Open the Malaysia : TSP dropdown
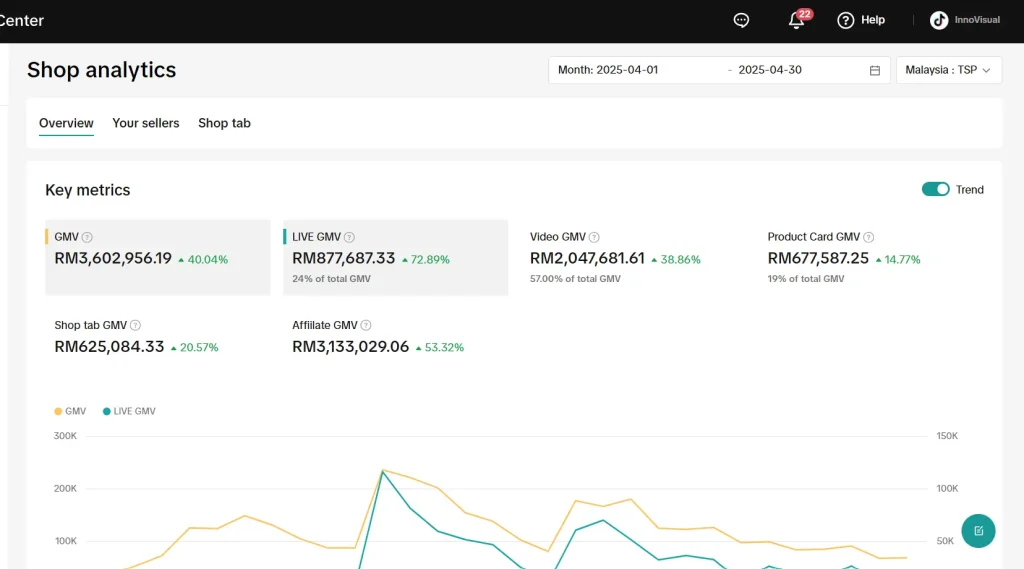Image resolution: width=1024 pixels, height=569 pixels. point(948,70)
